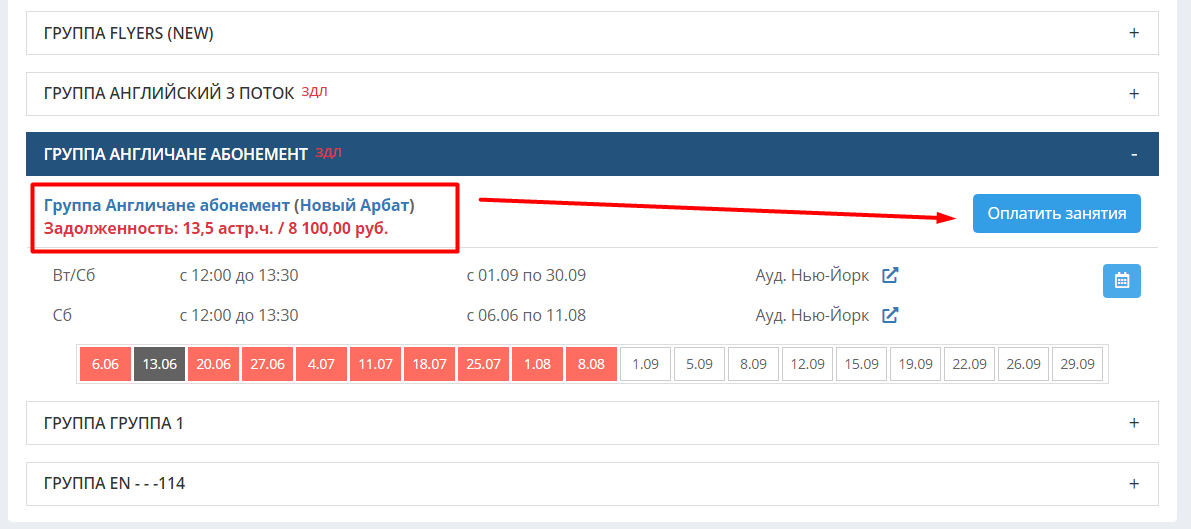Select lesson date 1.09
The width and height of the screenshot is (1191, 529).
(x=645, y=364)
